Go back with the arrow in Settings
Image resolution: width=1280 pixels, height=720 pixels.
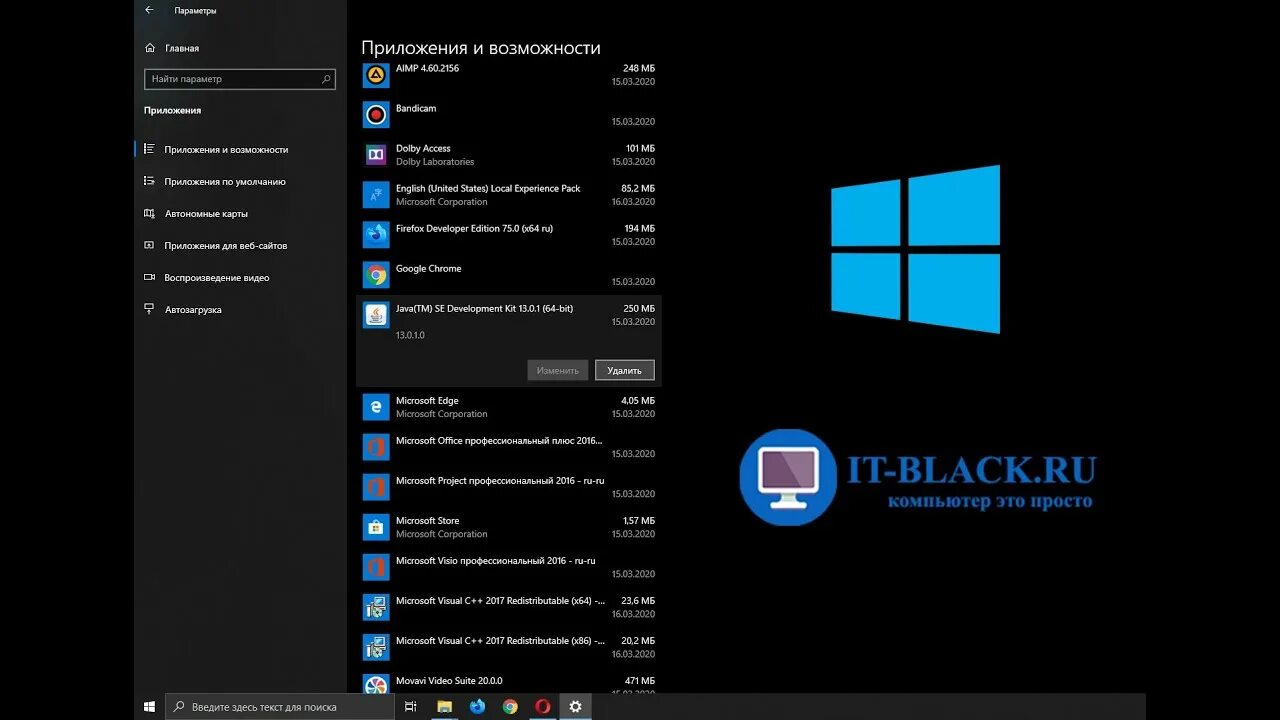(149, 10)
